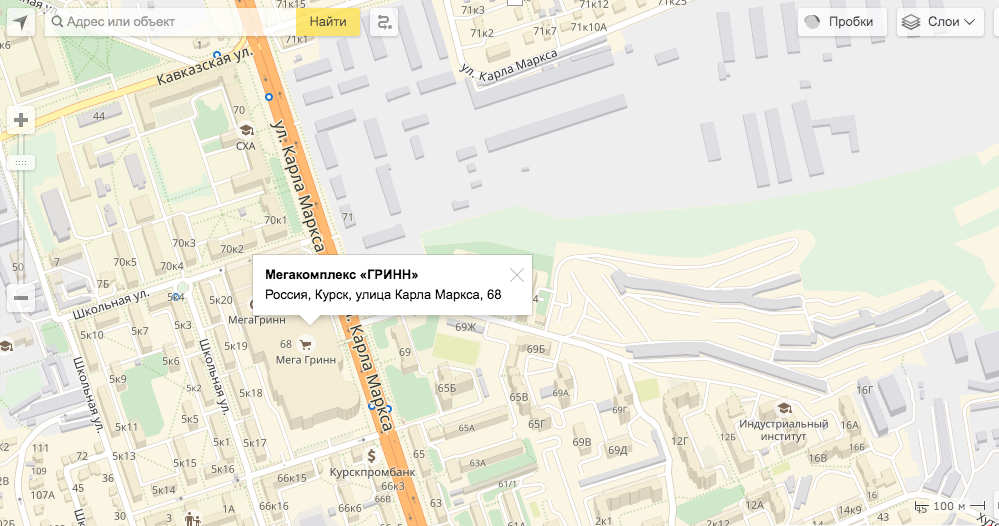Click building number 16В

pos(817,458)
